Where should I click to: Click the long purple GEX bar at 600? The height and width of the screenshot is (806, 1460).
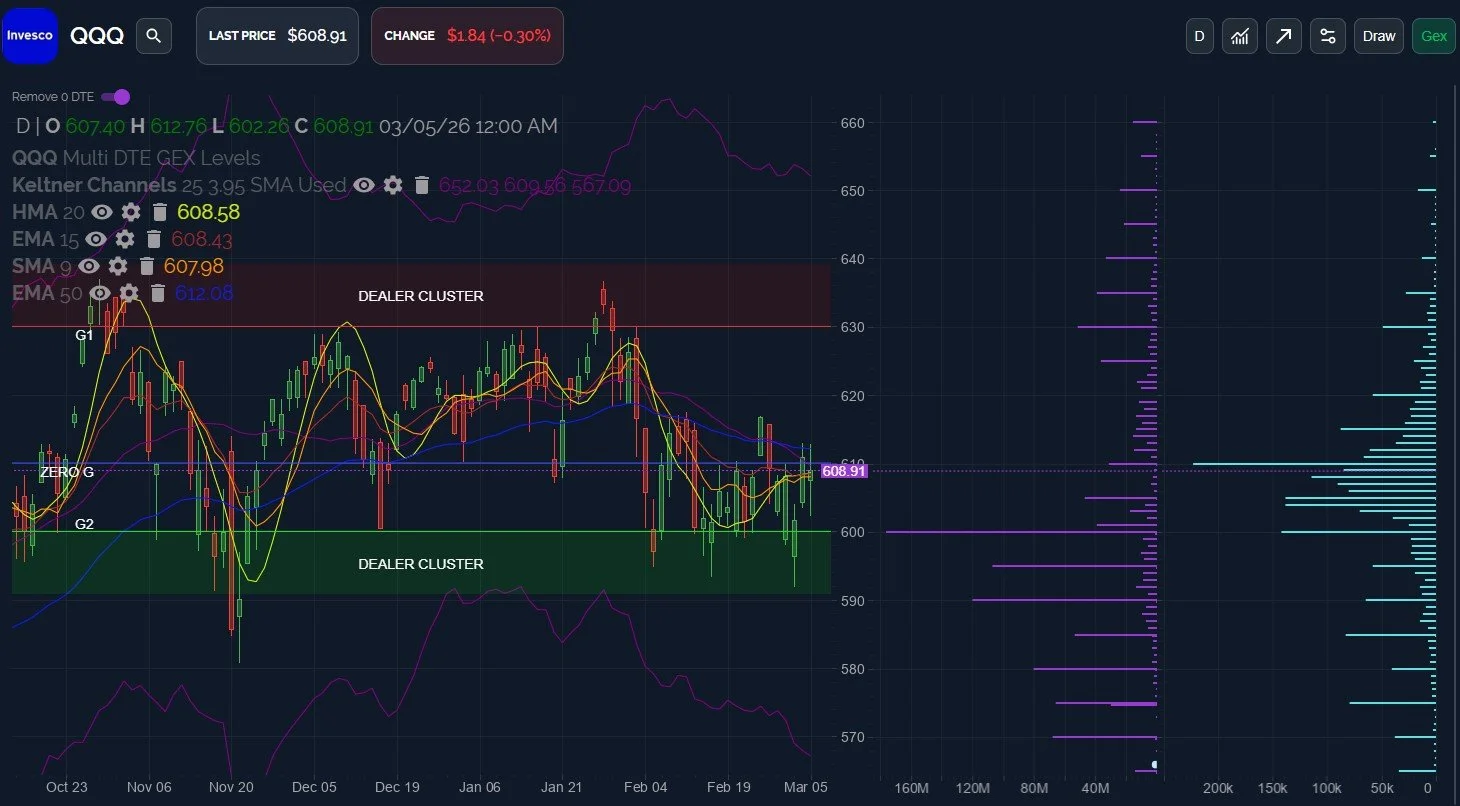(x=1021, y=532)
